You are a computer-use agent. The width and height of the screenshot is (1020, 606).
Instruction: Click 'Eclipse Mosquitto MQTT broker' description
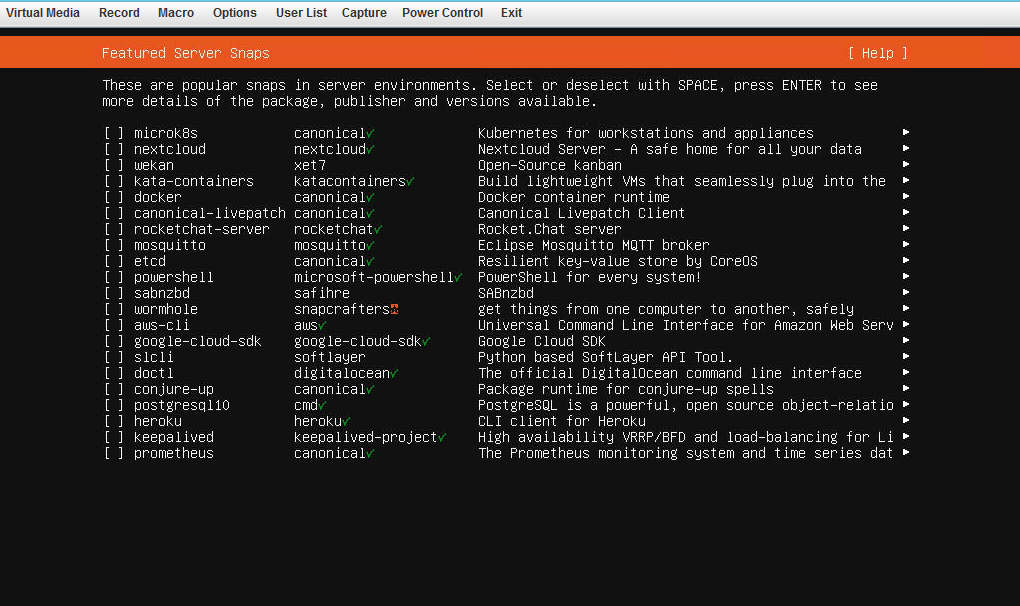[593, 245]
